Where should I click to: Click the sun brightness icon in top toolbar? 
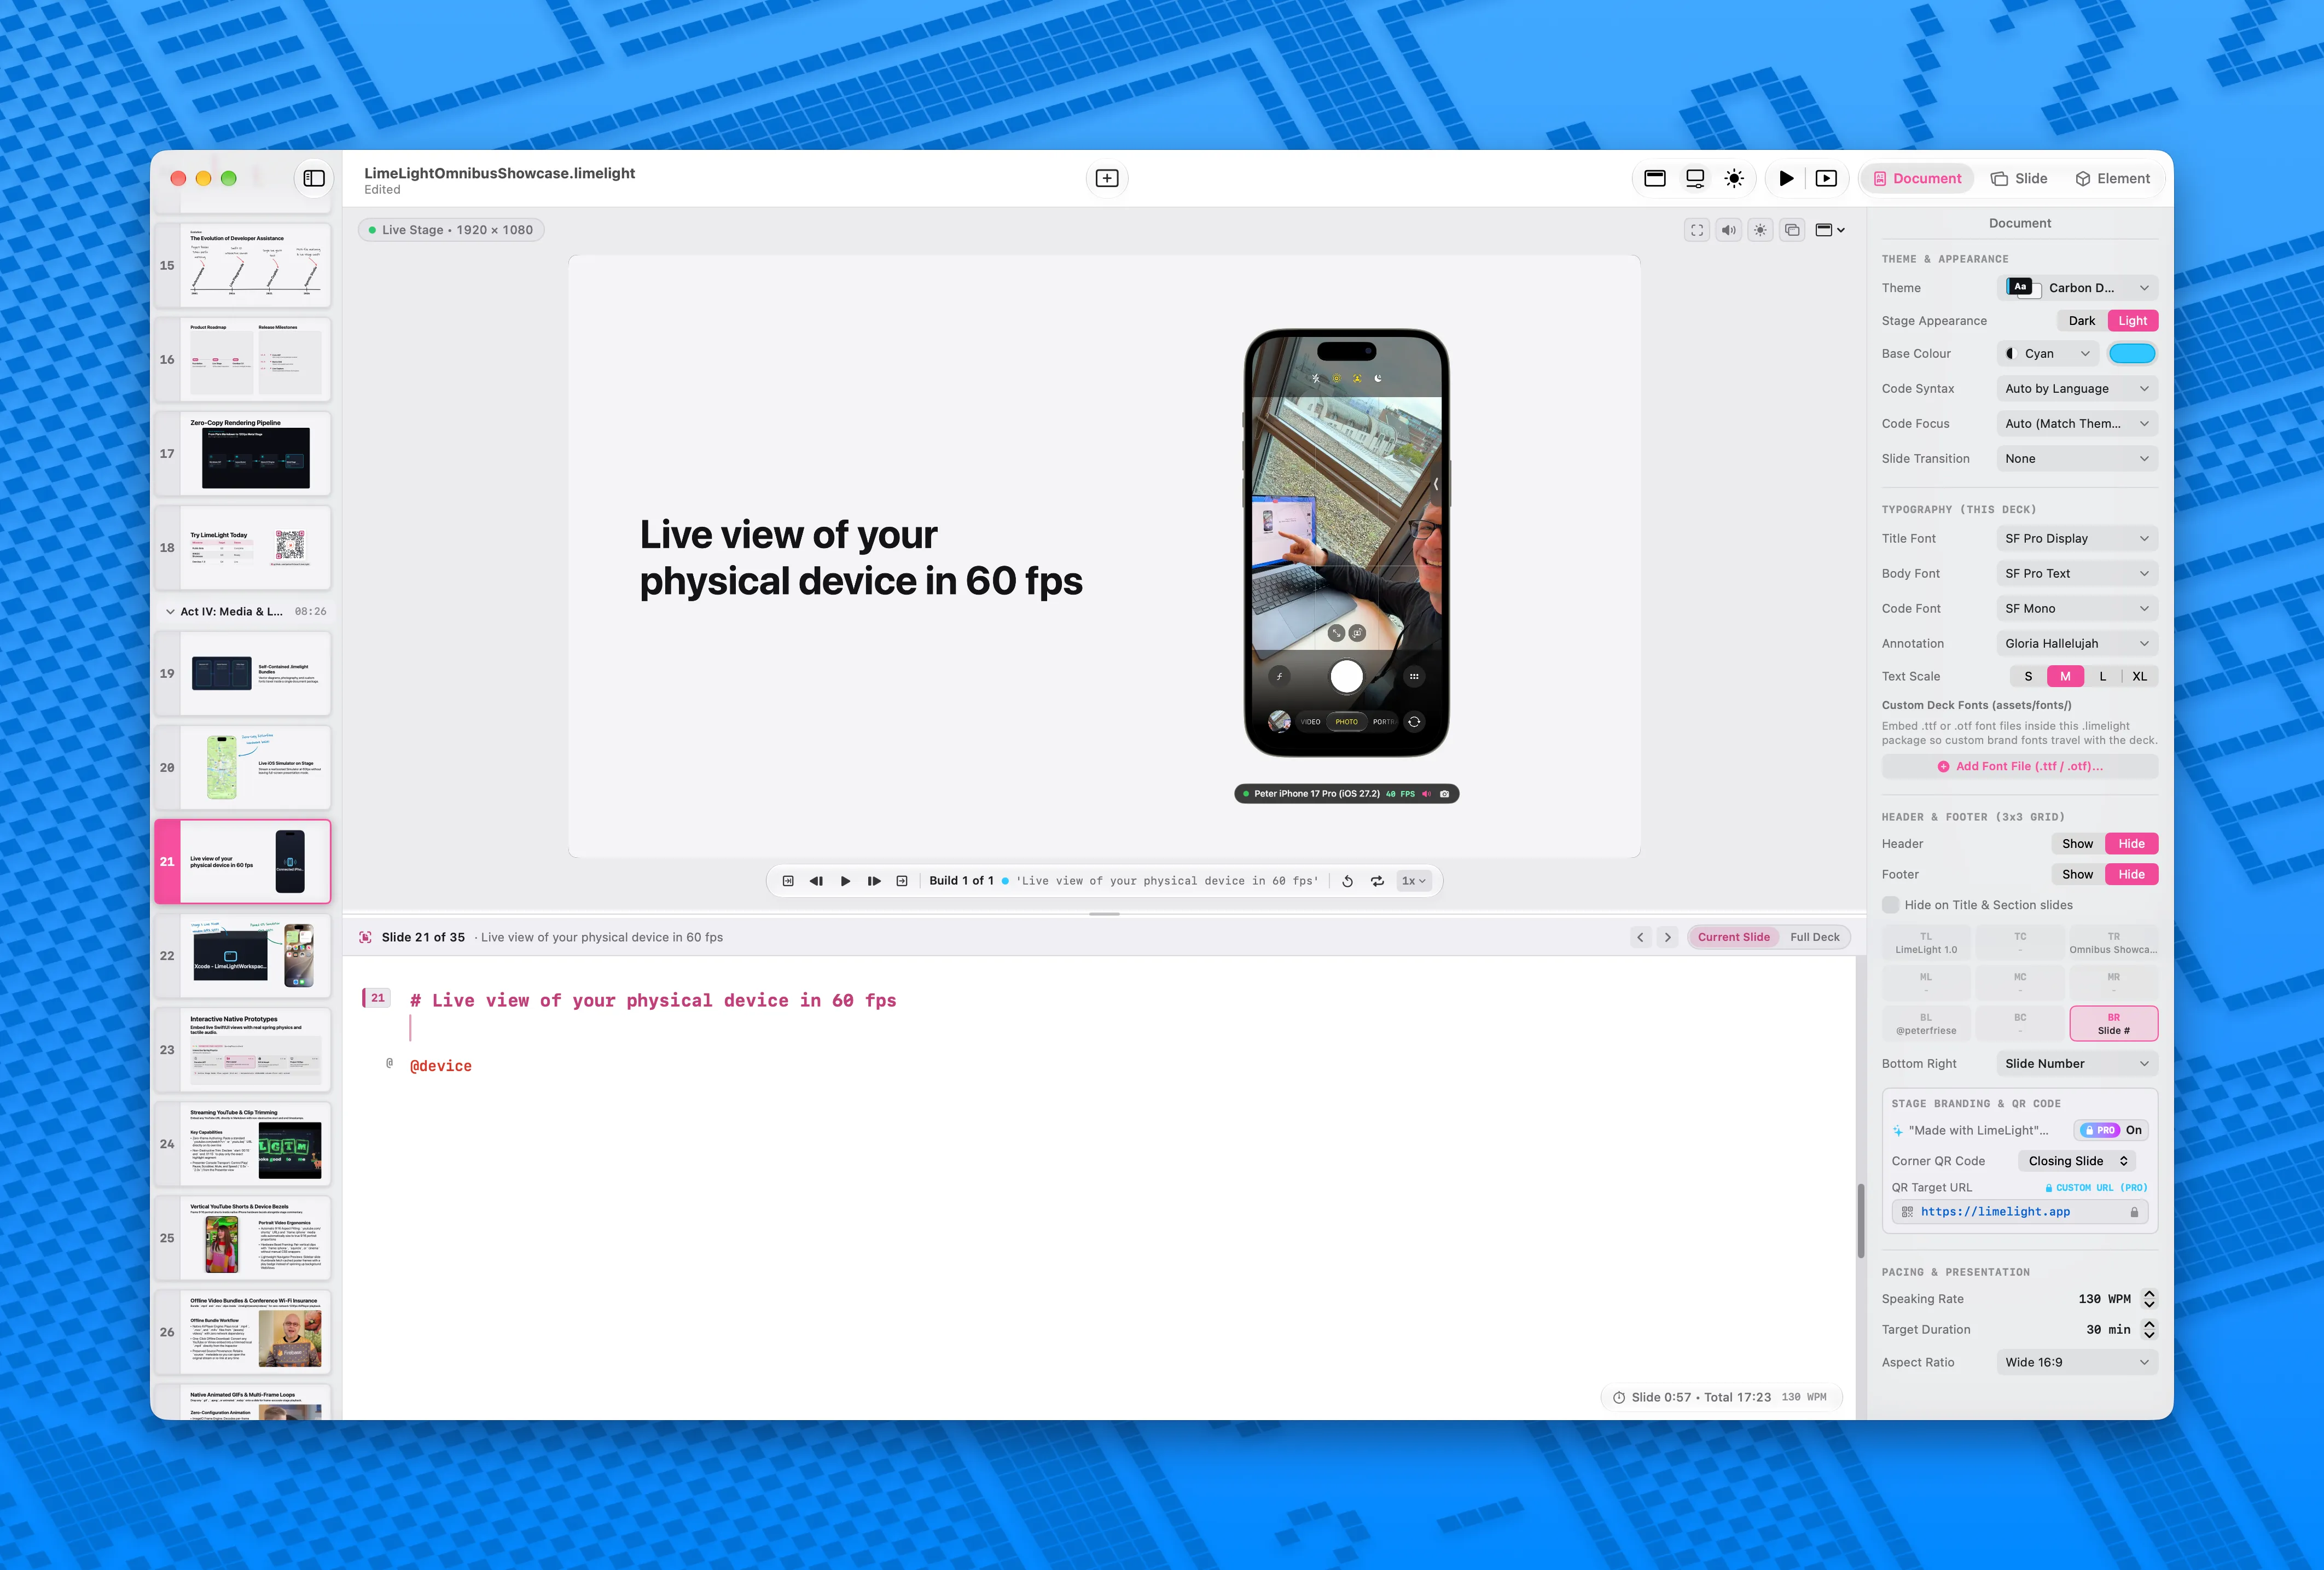tap(1734, 178)
